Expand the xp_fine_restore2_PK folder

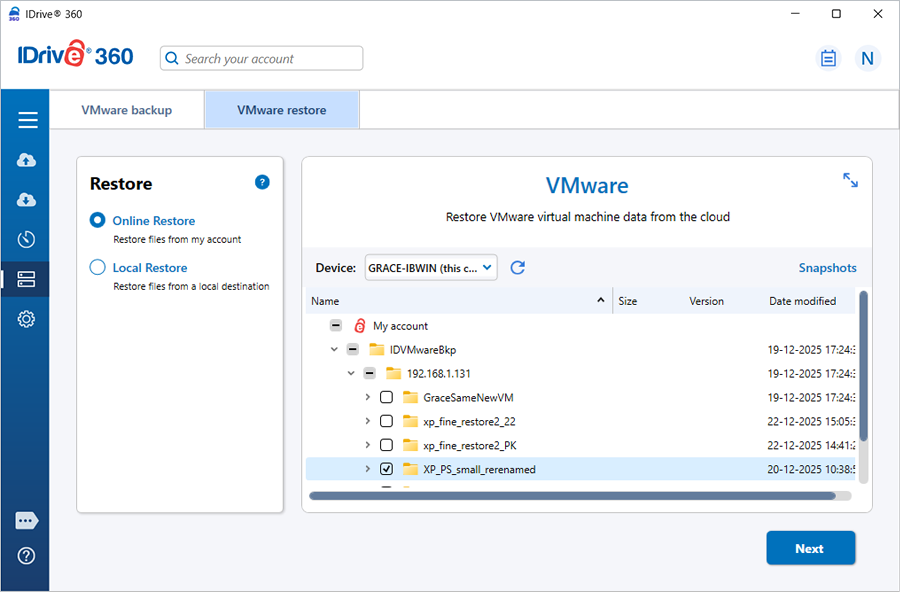coord(368,445)
